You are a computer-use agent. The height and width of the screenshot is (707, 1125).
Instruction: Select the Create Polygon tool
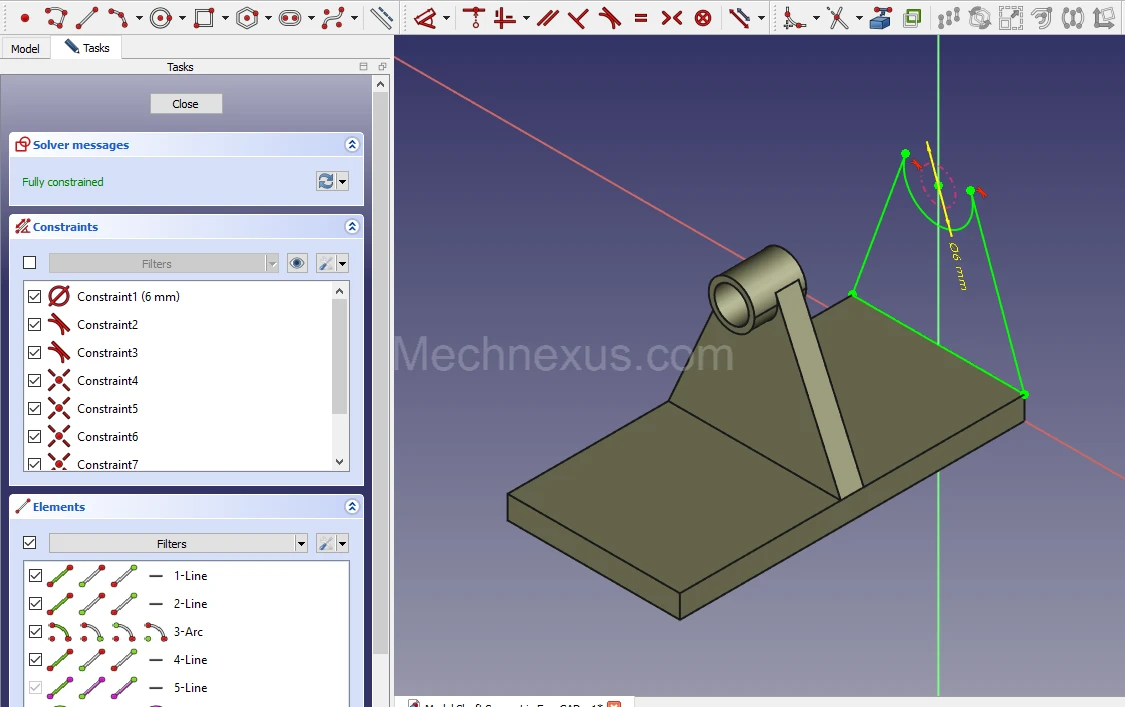point(247,18)
